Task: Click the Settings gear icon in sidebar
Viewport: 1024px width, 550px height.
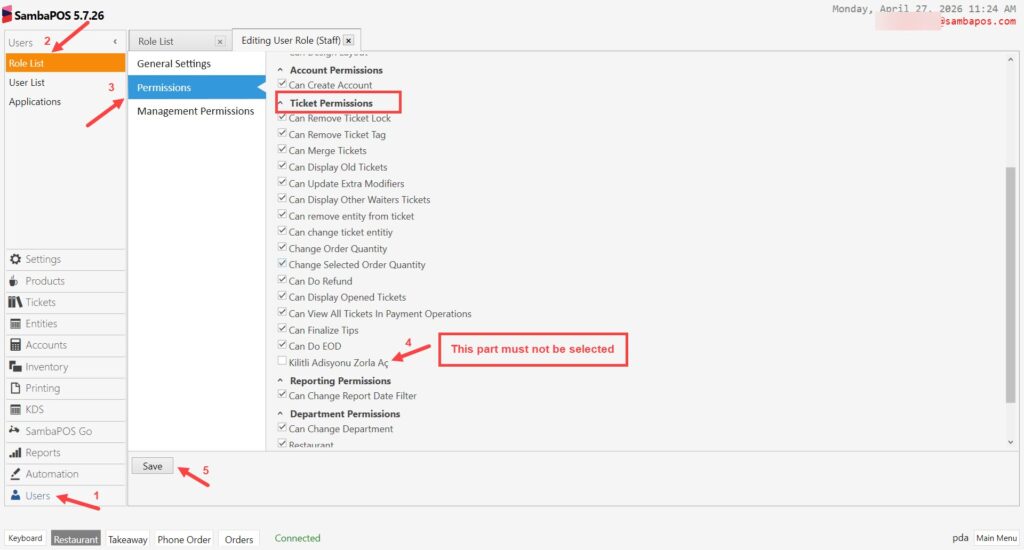Action: click(15, 260)
